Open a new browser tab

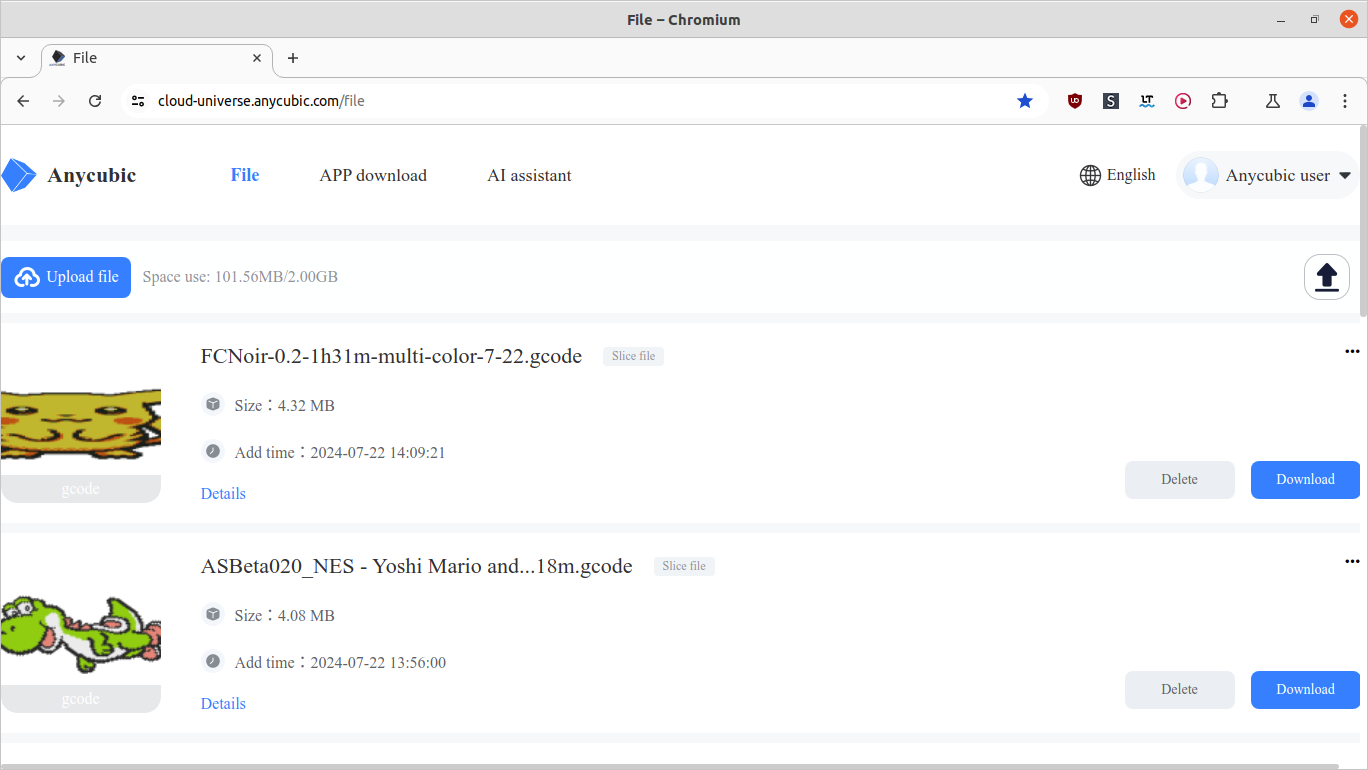tap(293, 58)
